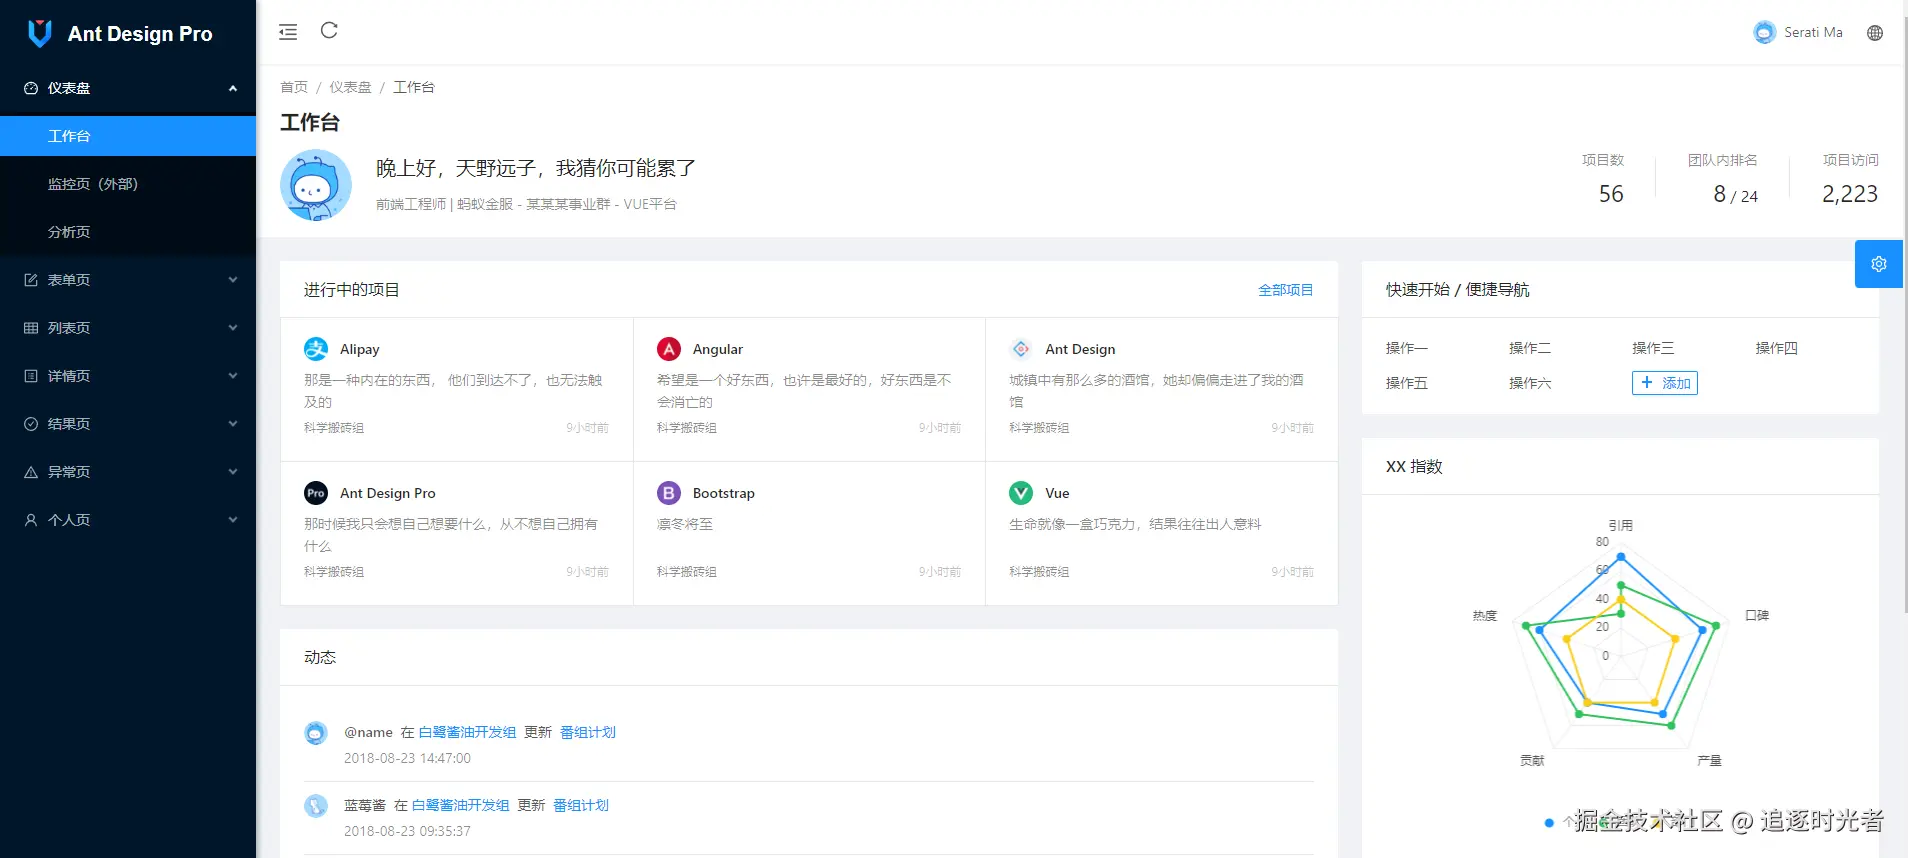Click the Alipay project icon
Image resolution: width=1908 pixels, height=858 pixels.
(x=316, y=349)
